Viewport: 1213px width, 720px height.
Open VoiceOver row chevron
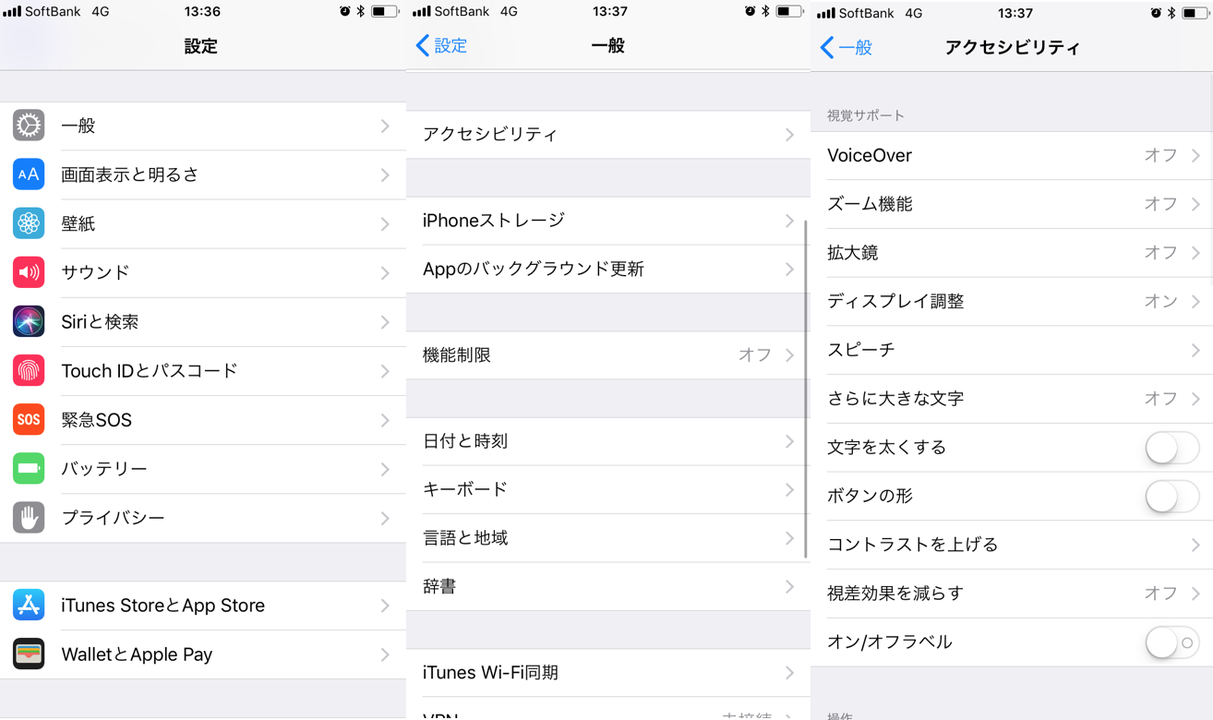pos(1196,156)
